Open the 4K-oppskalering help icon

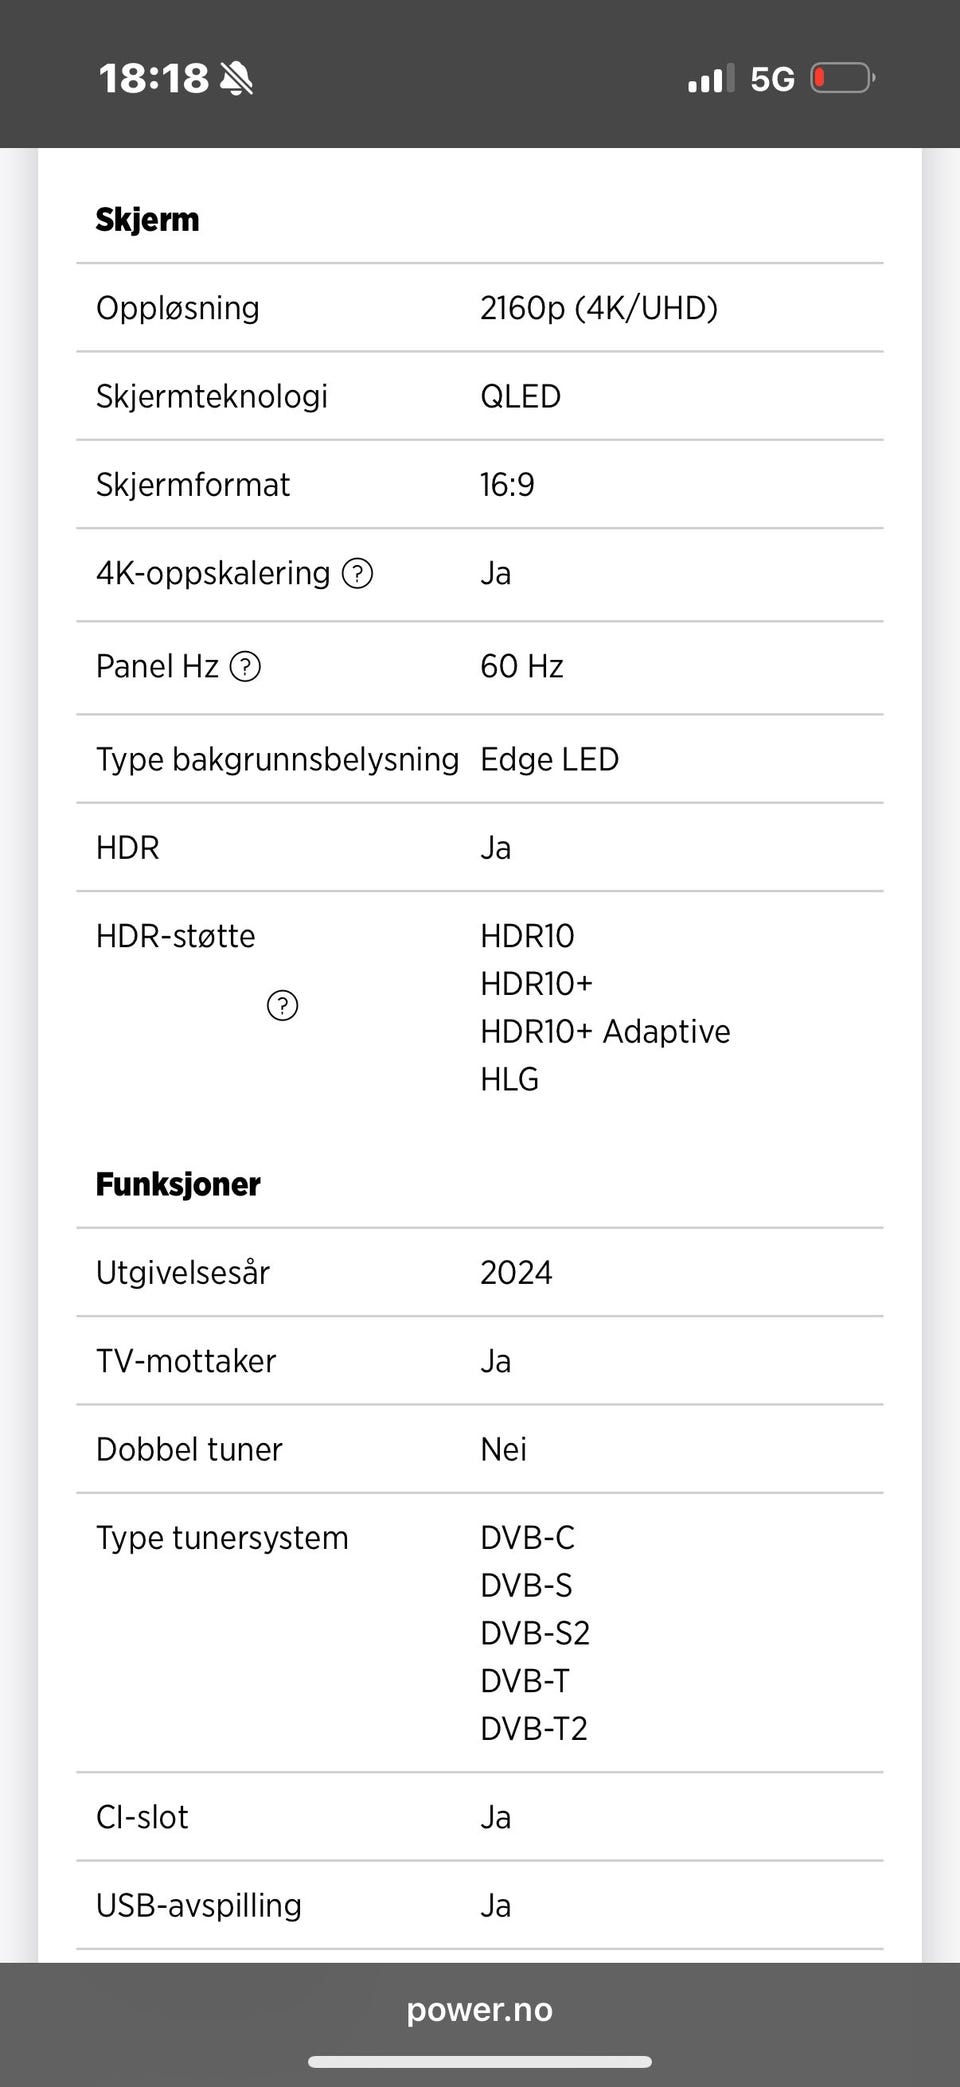(357, 573)
